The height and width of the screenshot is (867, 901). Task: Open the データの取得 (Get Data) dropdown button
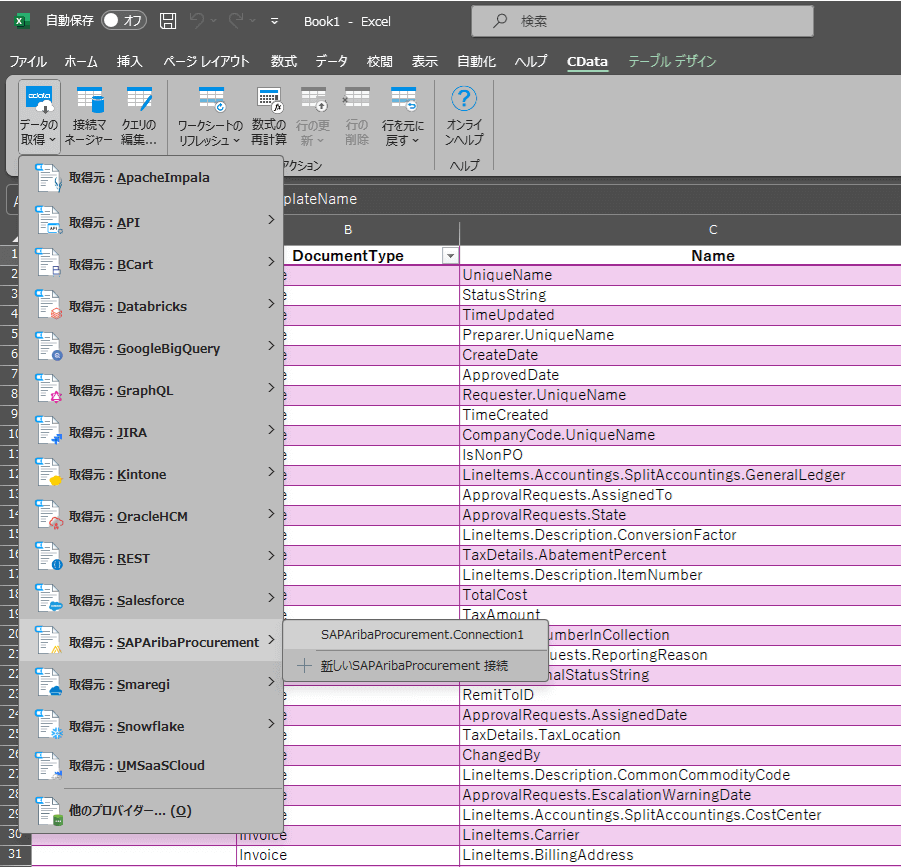click(x=39, y=117)
